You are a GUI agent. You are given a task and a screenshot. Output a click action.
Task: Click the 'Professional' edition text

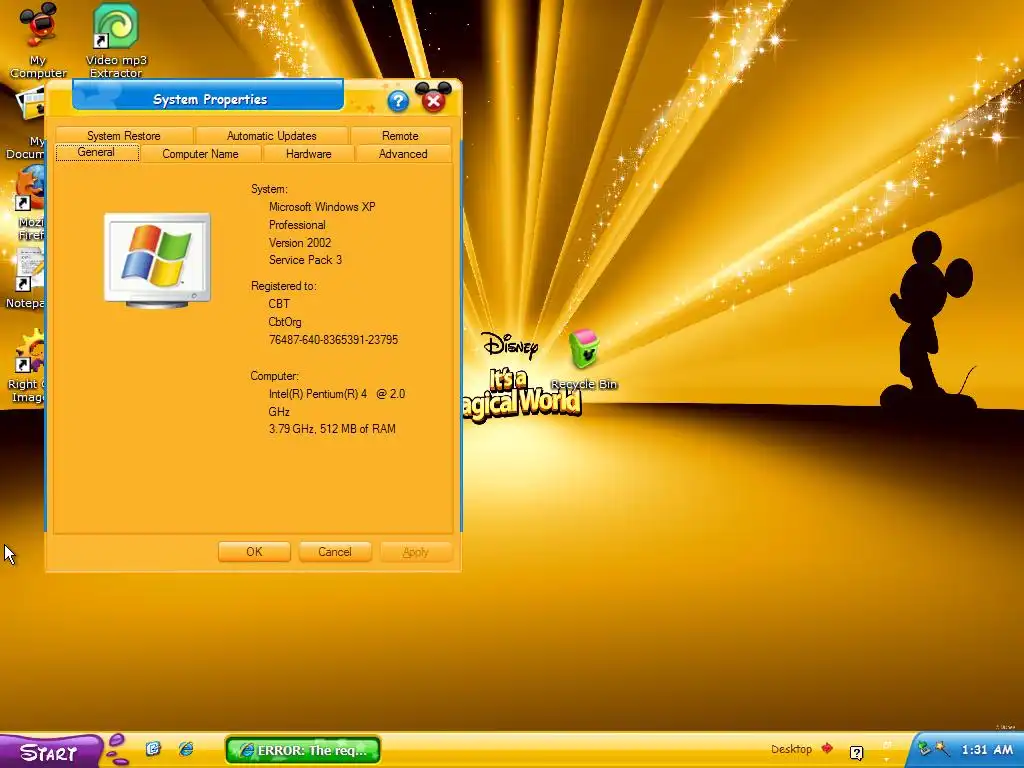pos(297,225)
